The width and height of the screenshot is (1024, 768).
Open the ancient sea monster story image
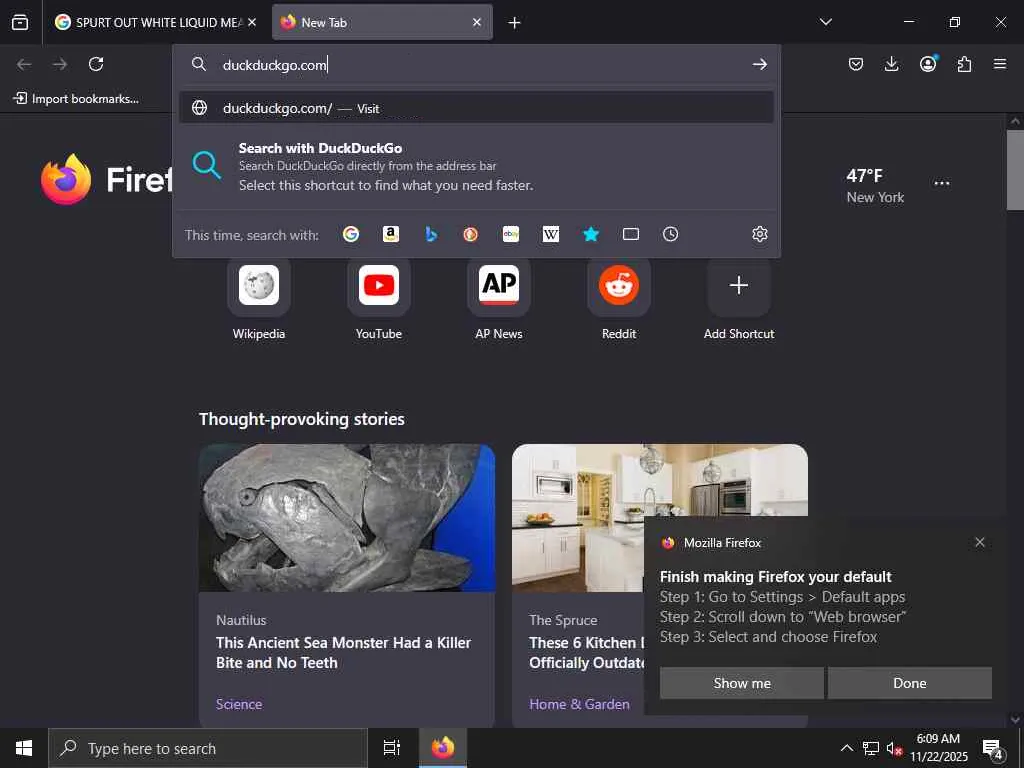pos(347,518)
